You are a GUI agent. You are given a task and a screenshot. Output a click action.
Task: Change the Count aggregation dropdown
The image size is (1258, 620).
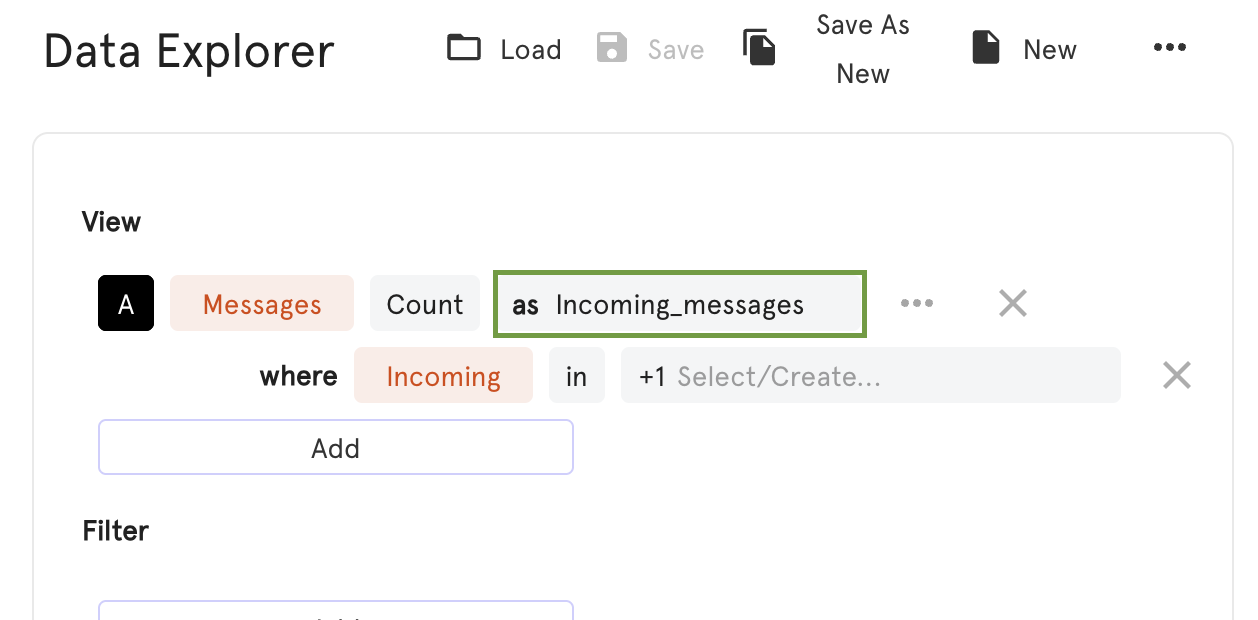pos(425,303)
